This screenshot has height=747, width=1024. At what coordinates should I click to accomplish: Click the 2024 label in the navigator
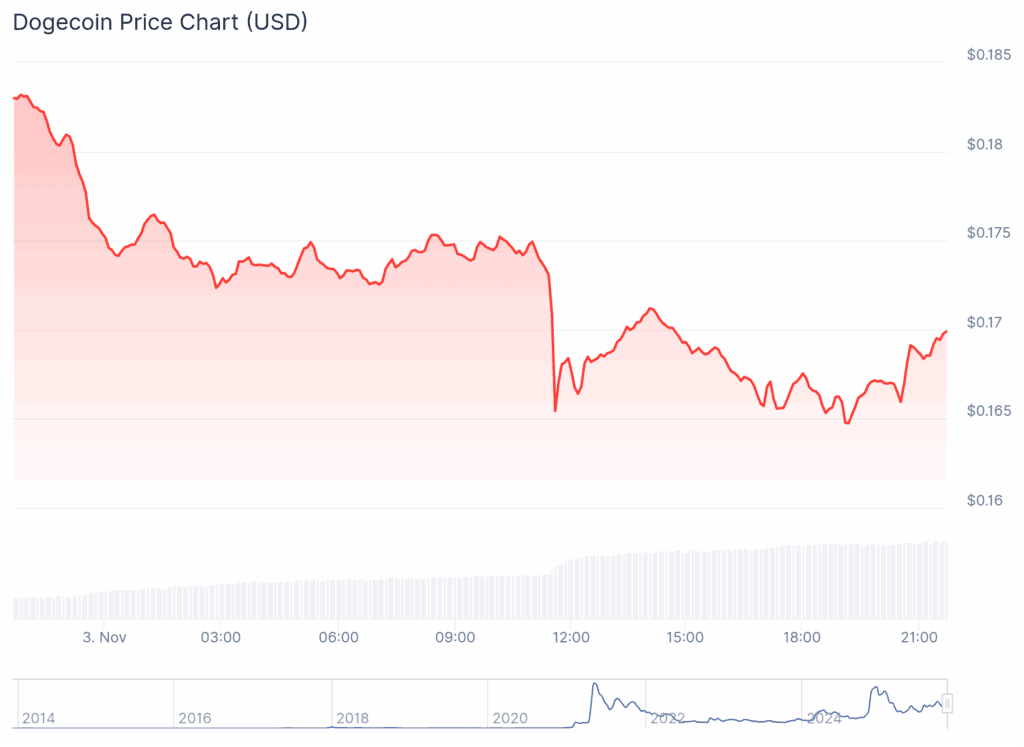coord(824,718)
